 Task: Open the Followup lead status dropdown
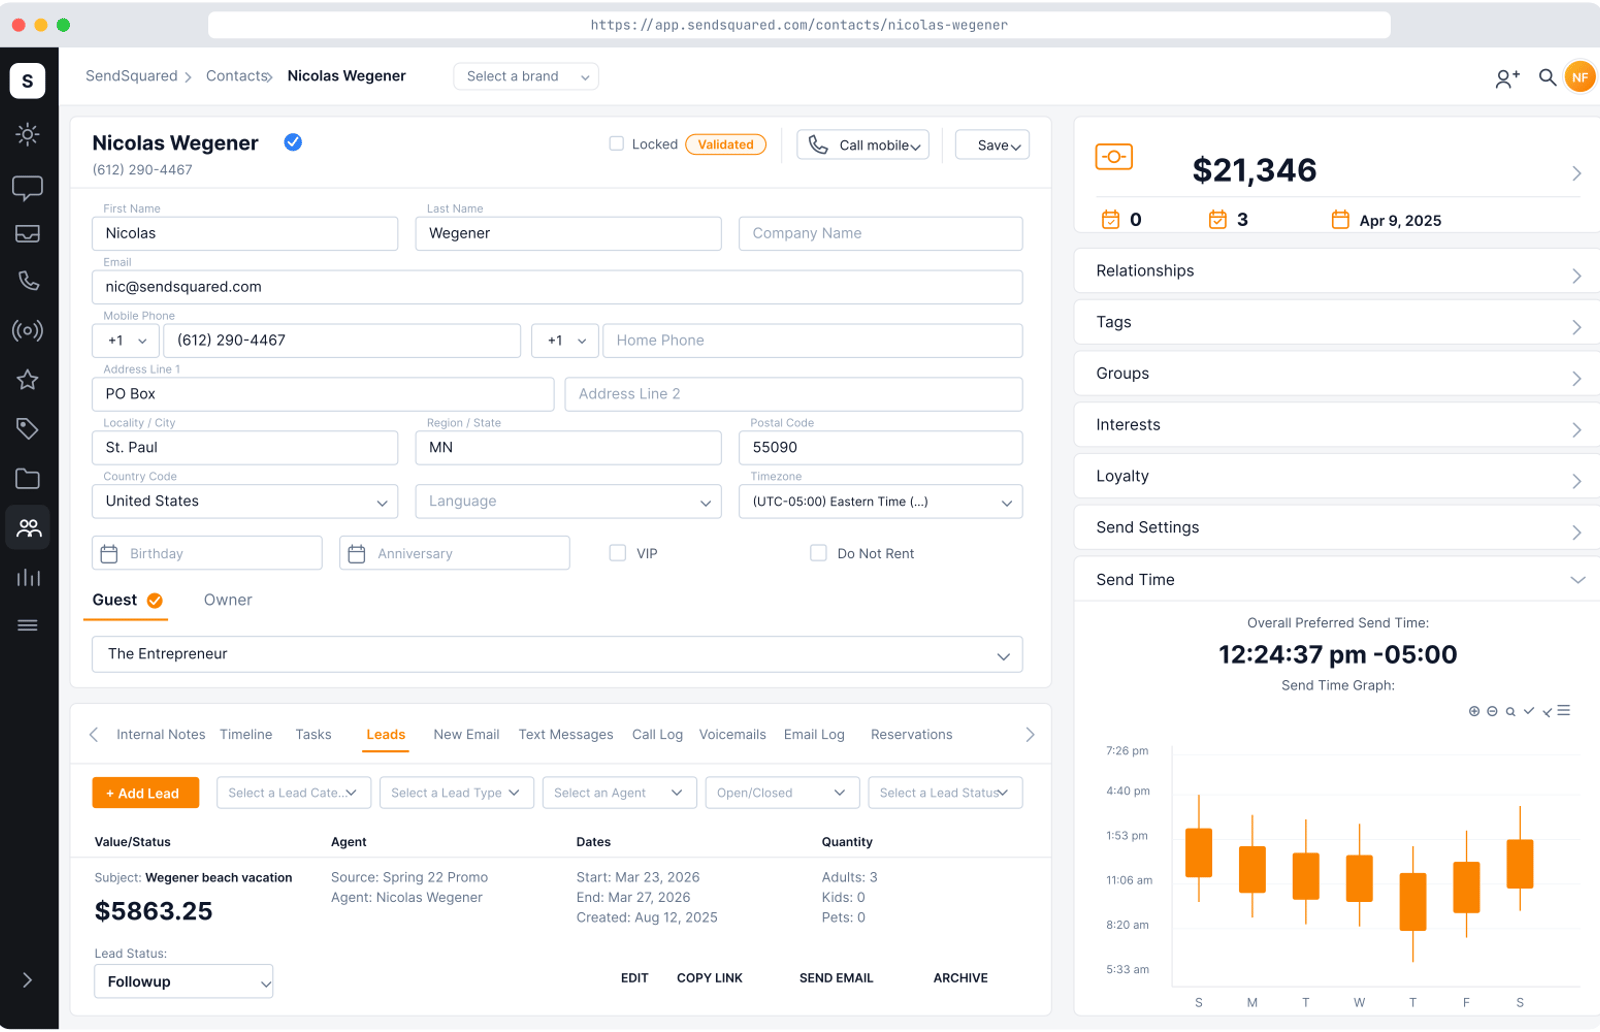pos(184,981)
